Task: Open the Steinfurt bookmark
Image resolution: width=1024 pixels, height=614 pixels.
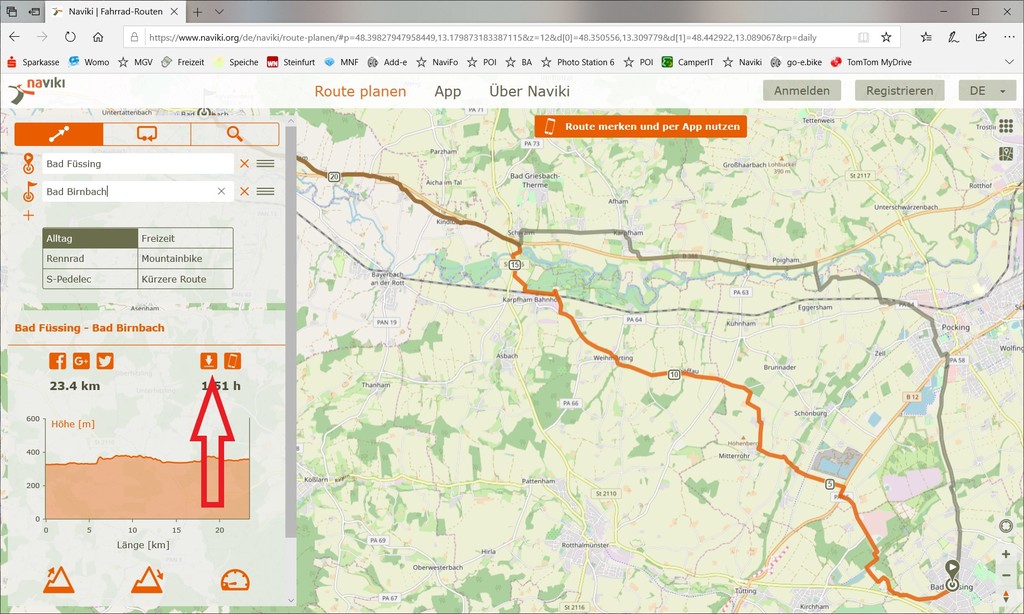Action: point(291,62)
